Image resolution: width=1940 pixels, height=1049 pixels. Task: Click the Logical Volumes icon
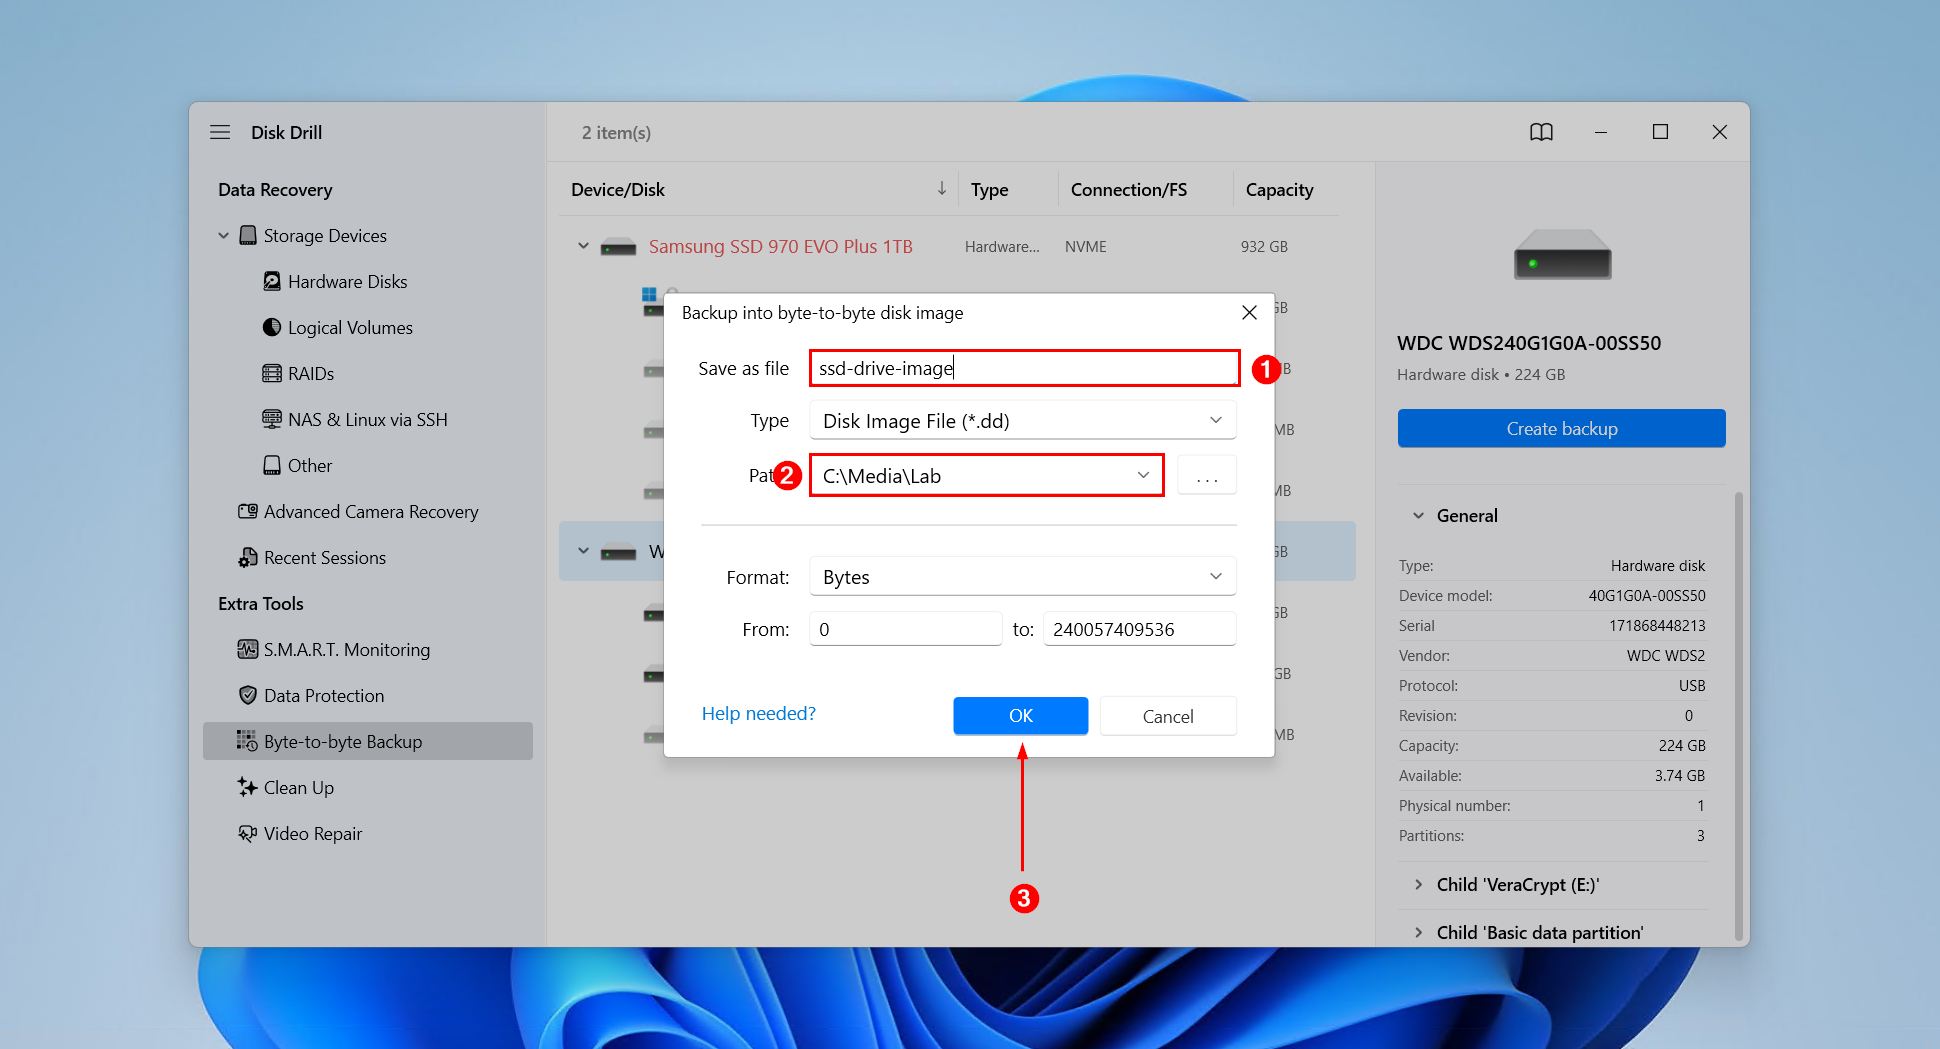point(272,327)
